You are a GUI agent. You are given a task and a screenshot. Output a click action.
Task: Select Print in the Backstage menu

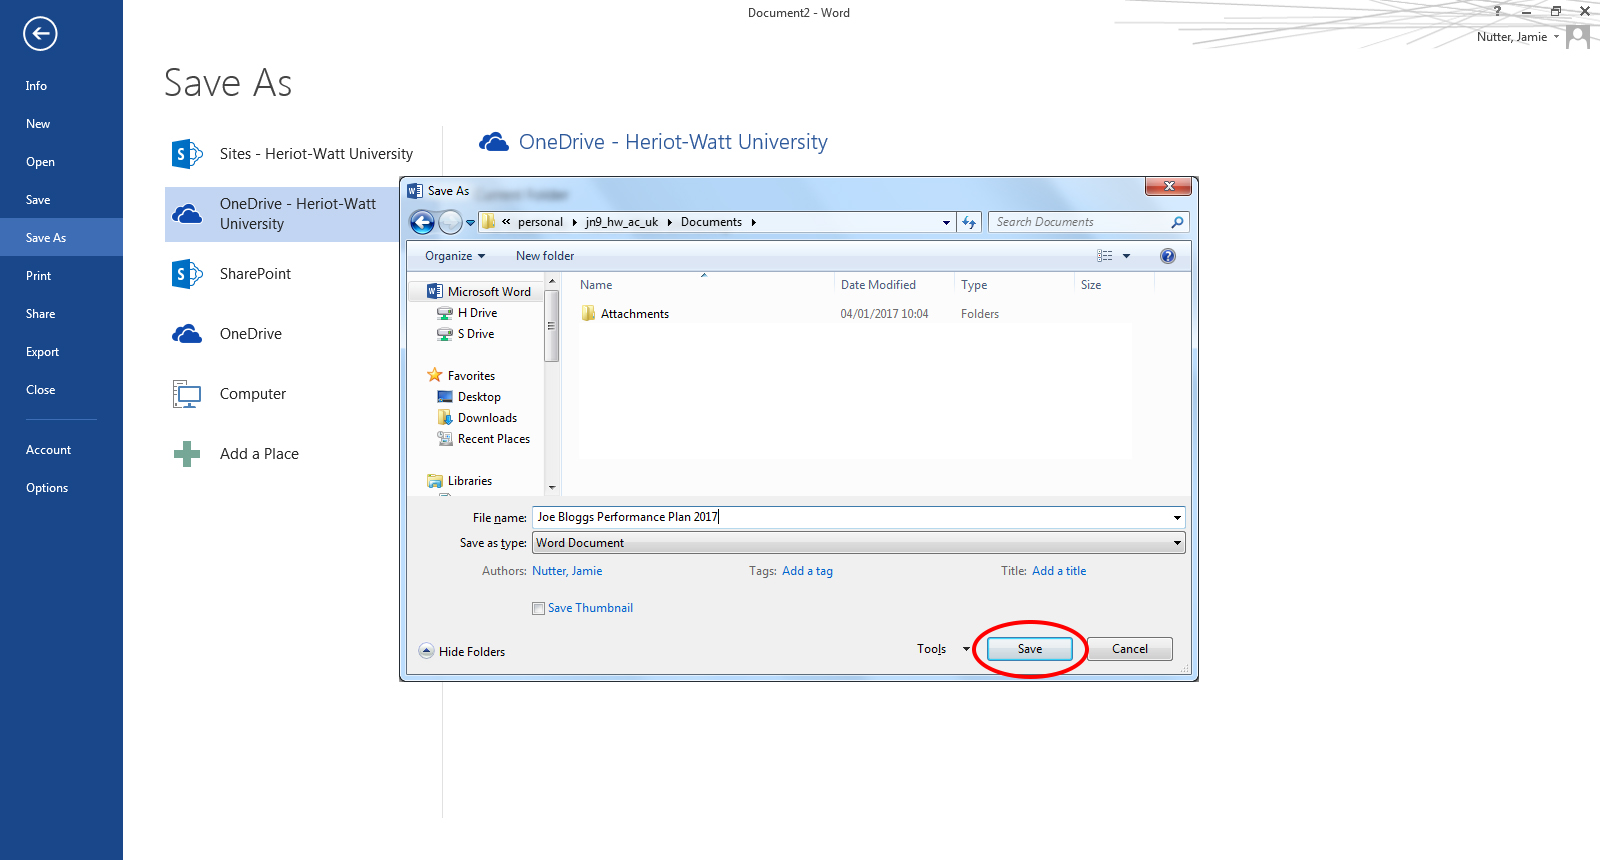pyautogui.click(x=39, y=276)
